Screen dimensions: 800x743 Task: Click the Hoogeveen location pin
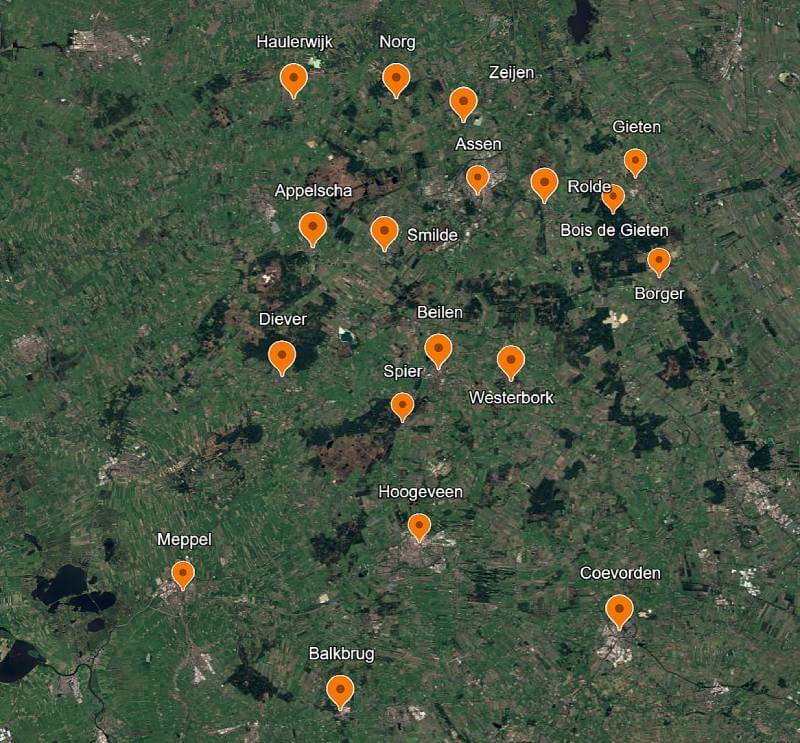[x=419, y=528]
